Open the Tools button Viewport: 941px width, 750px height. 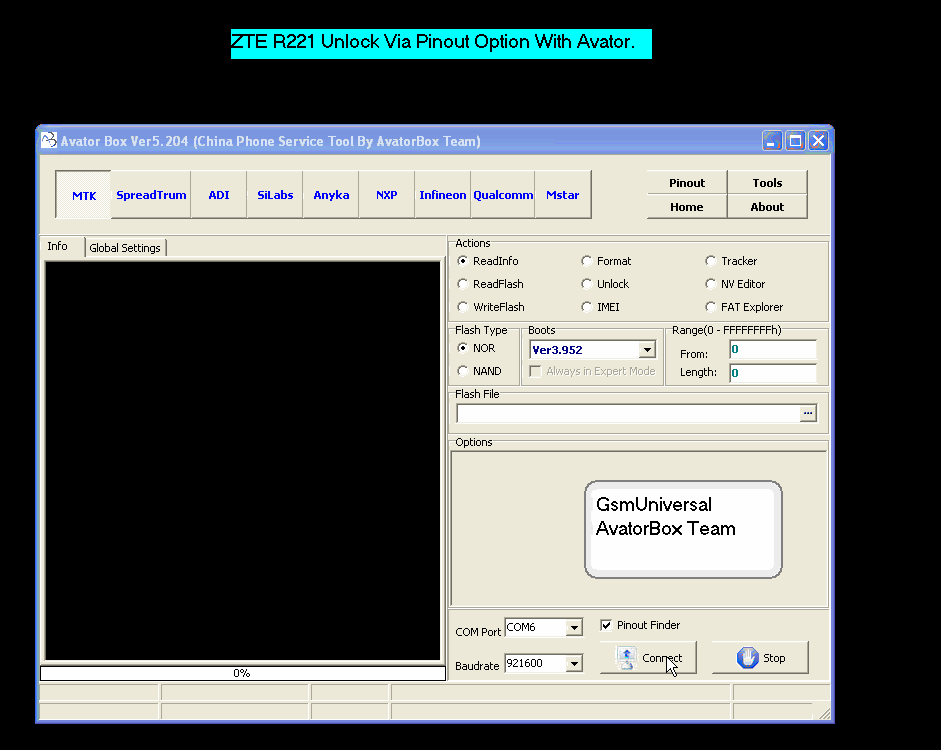click(x=767, y=182)
